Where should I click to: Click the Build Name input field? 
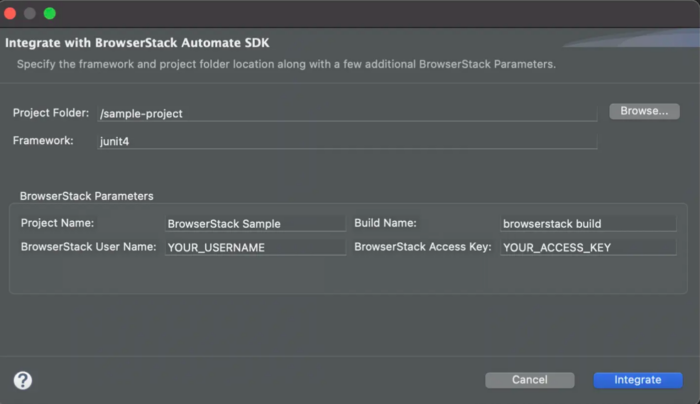pos(588,223)
